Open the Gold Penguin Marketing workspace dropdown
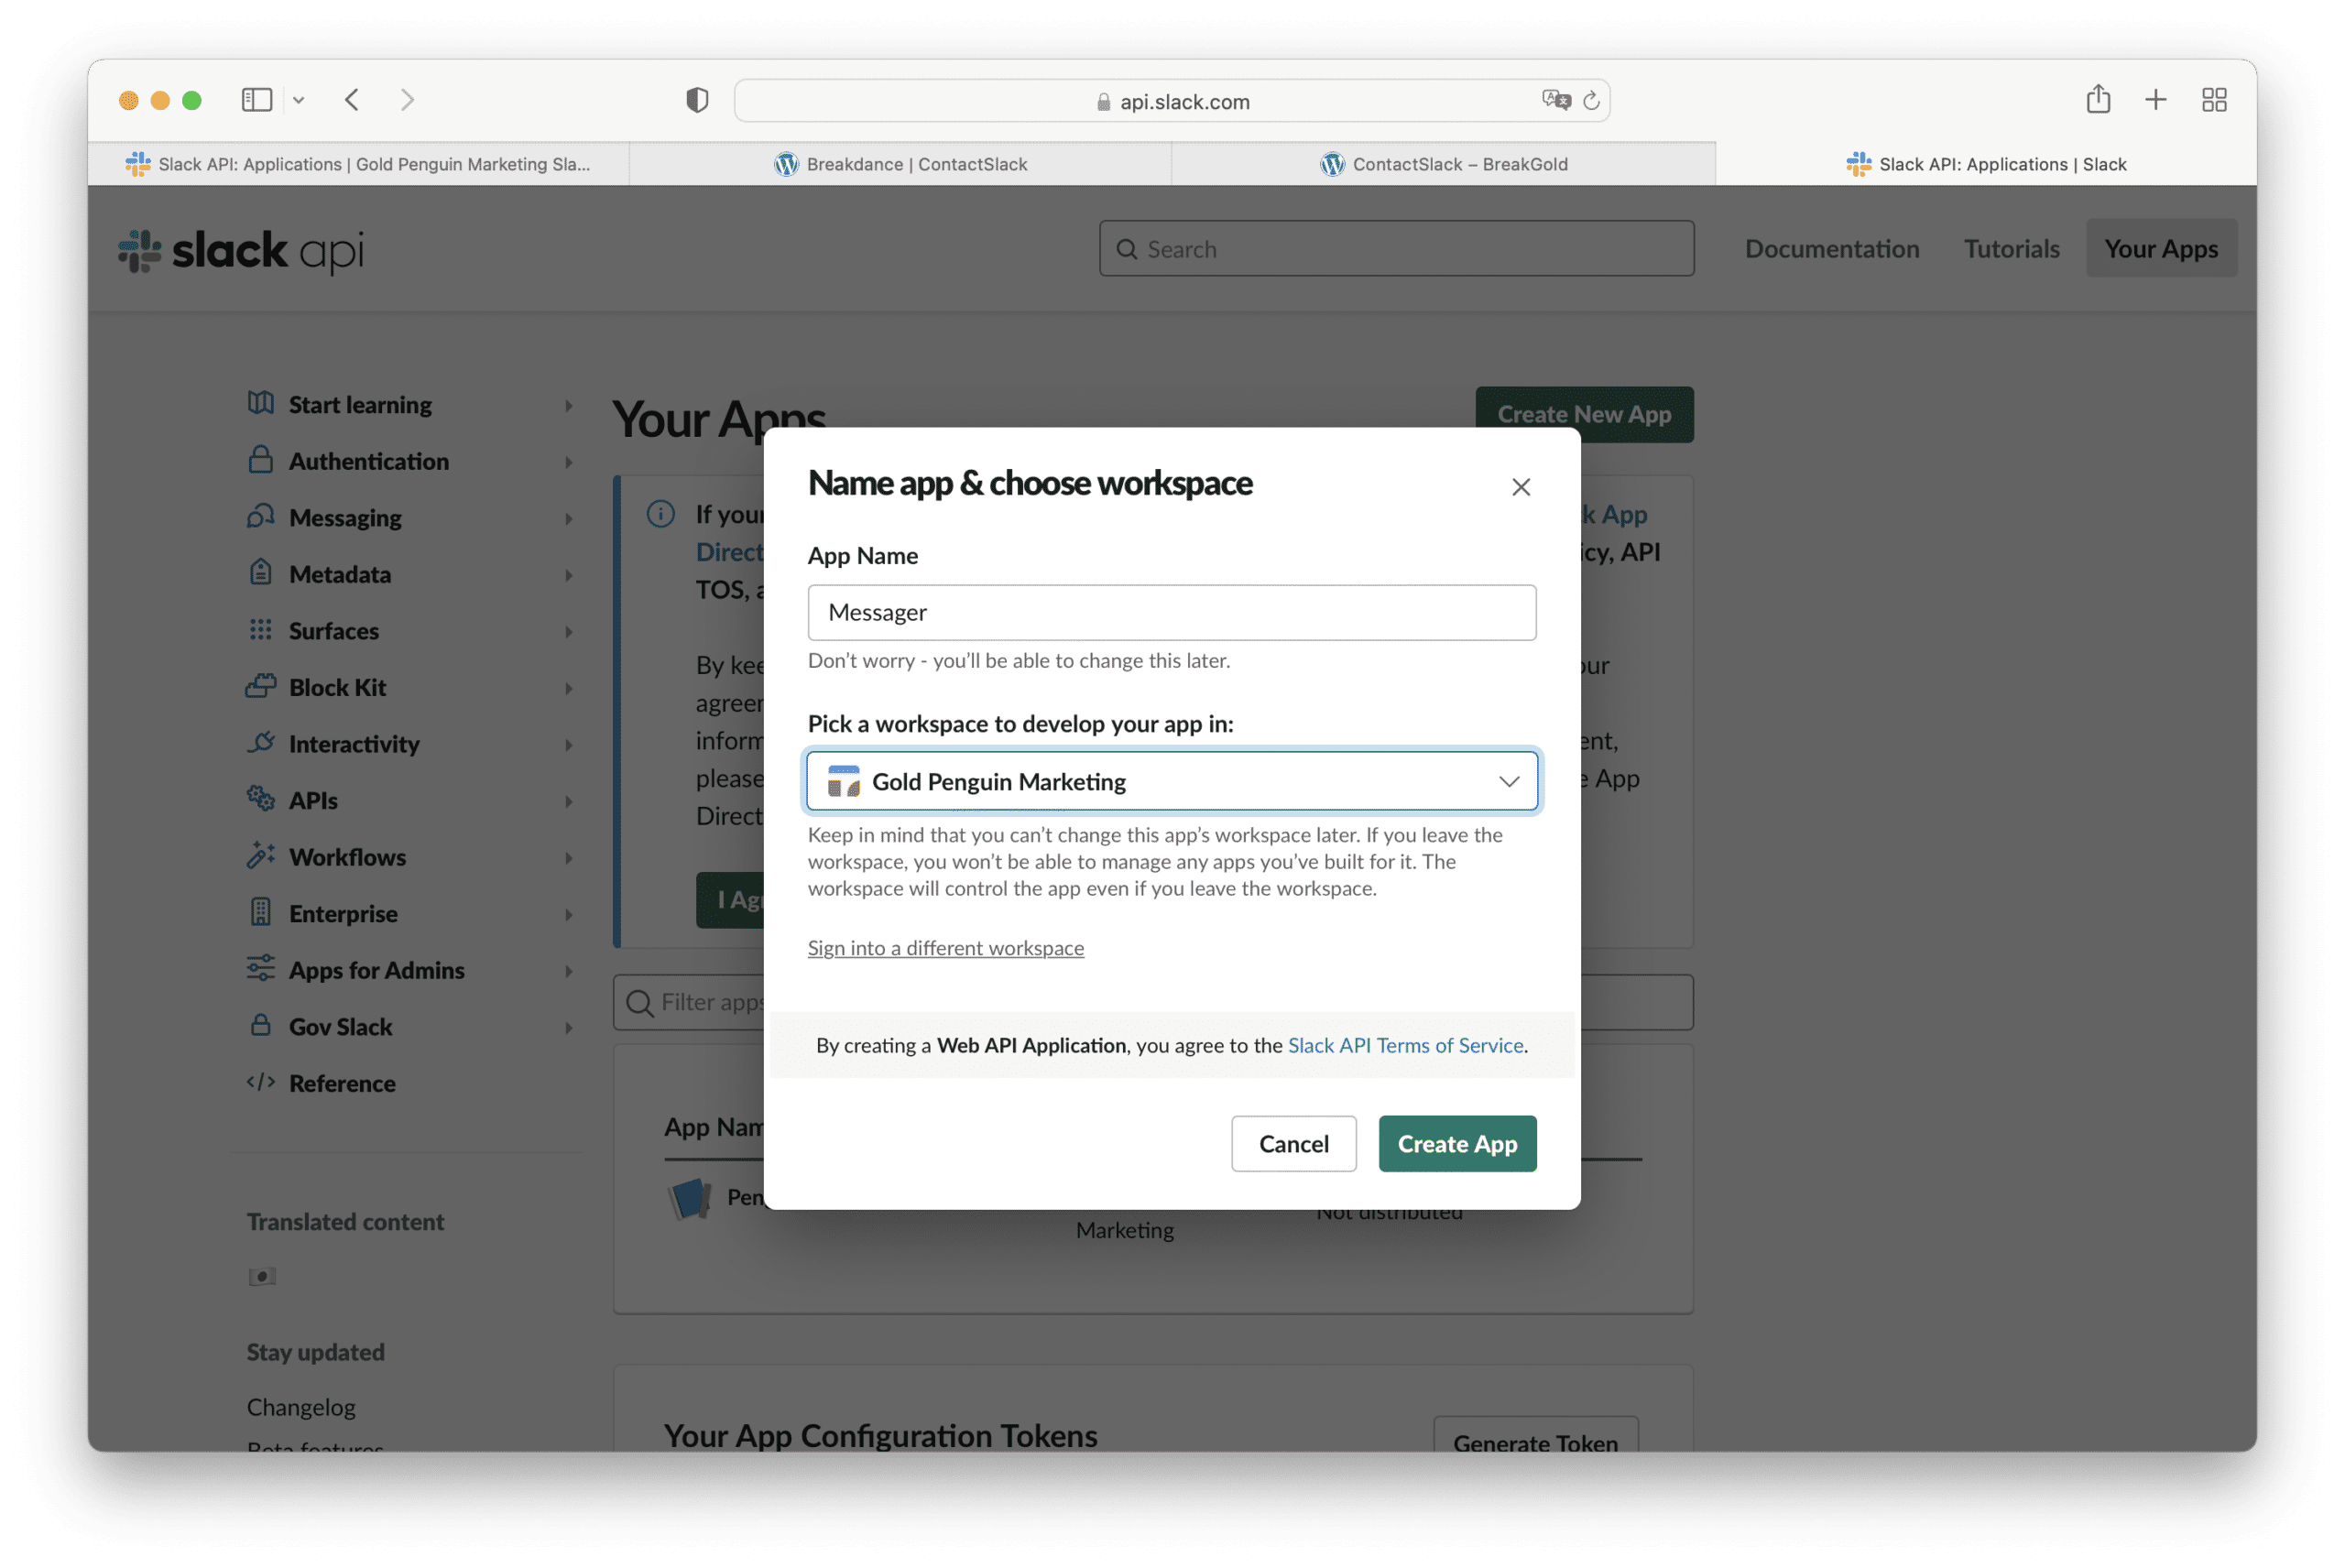This screenshot has width=2345, height=1568. [1171, 781]
